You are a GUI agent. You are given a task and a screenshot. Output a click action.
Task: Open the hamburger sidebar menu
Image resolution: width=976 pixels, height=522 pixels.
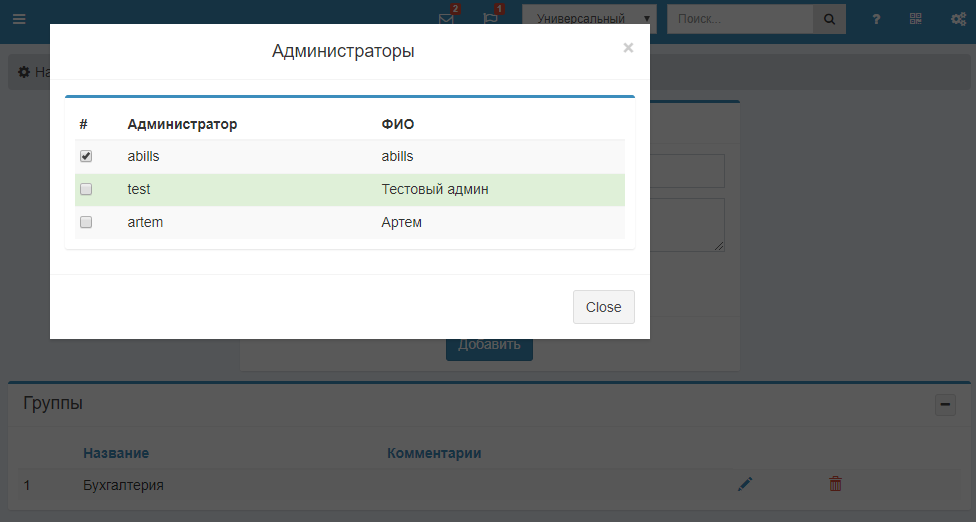point(19,19)
